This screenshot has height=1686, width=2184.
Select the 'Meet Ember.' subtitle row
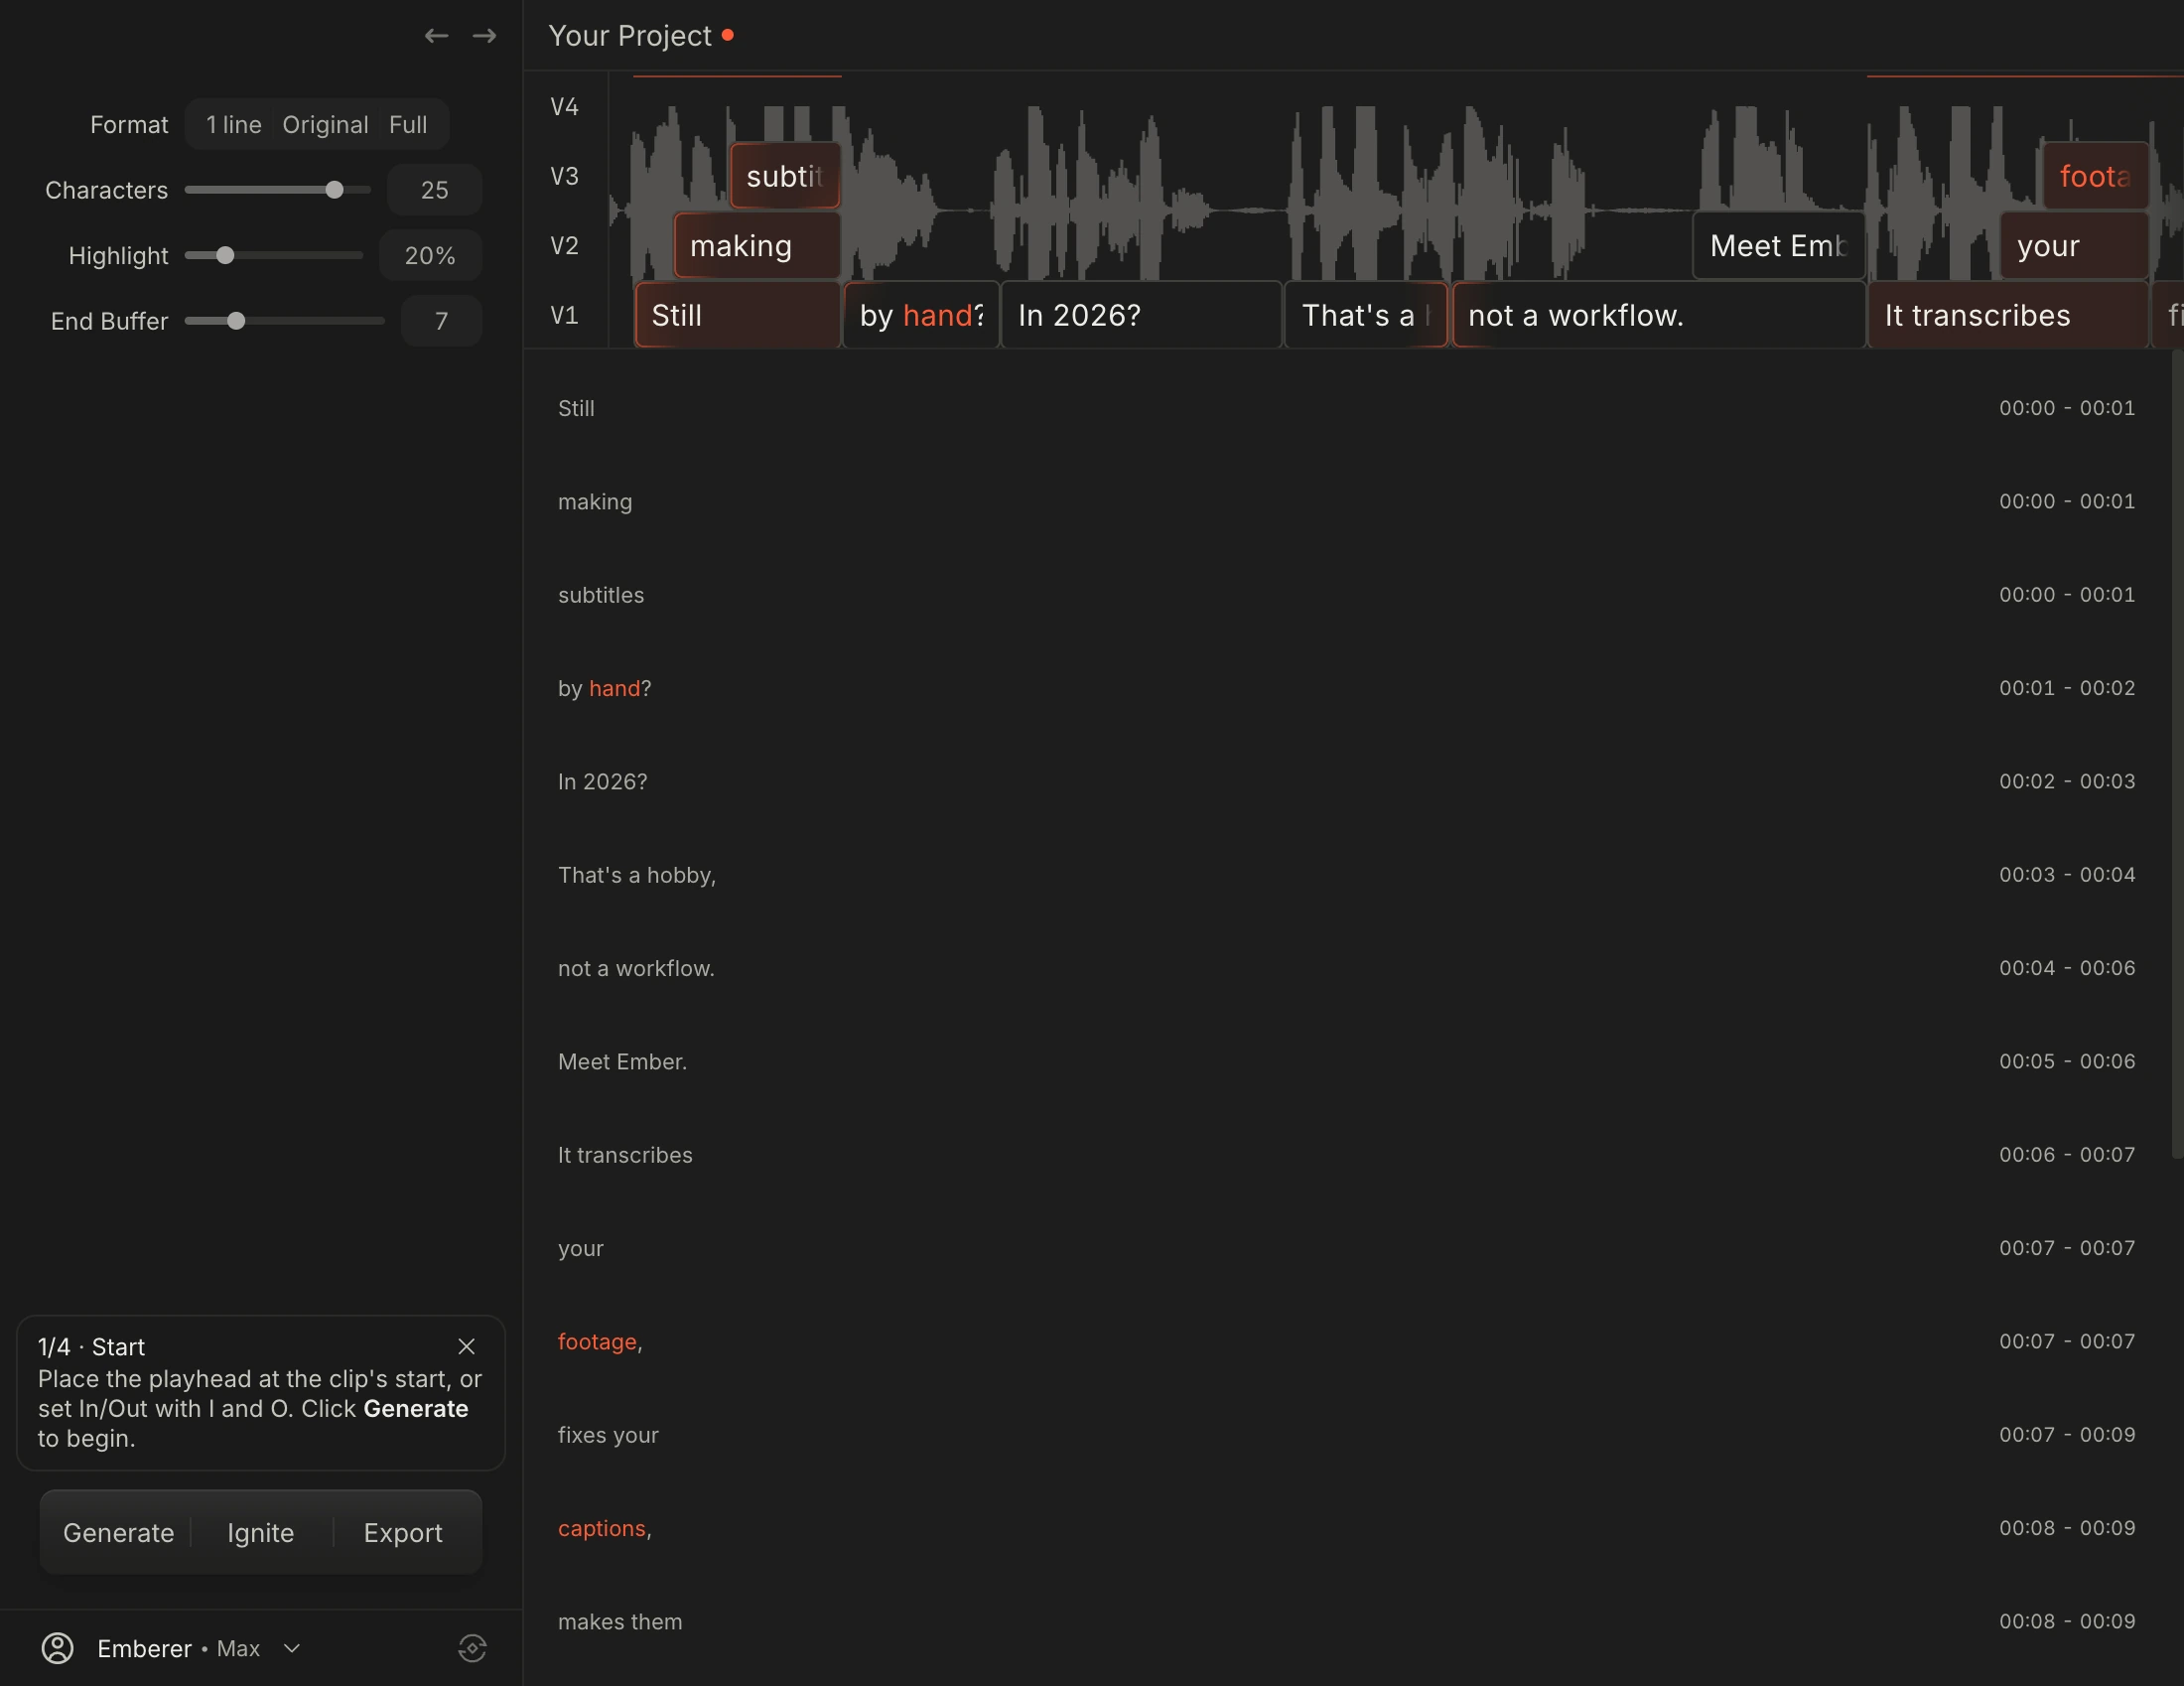coord(1346,1062)
